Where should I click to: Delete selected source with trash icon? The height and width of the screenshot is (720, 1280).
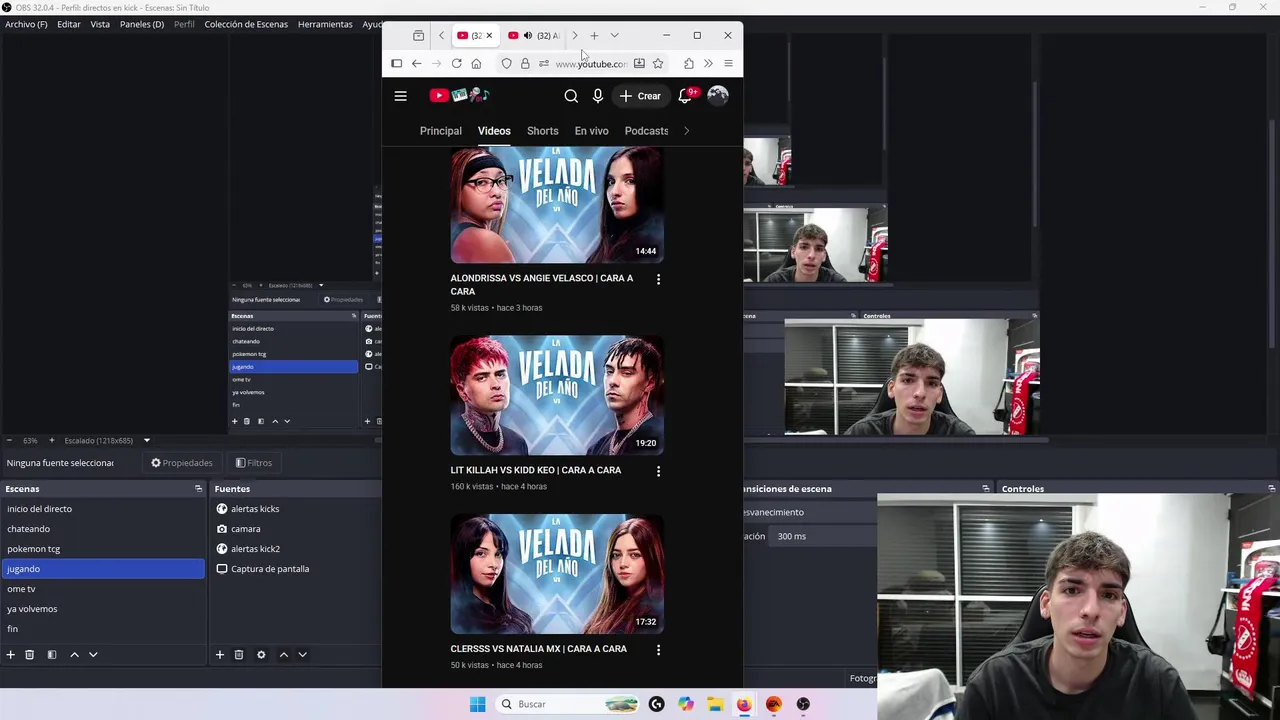(239, 655)
